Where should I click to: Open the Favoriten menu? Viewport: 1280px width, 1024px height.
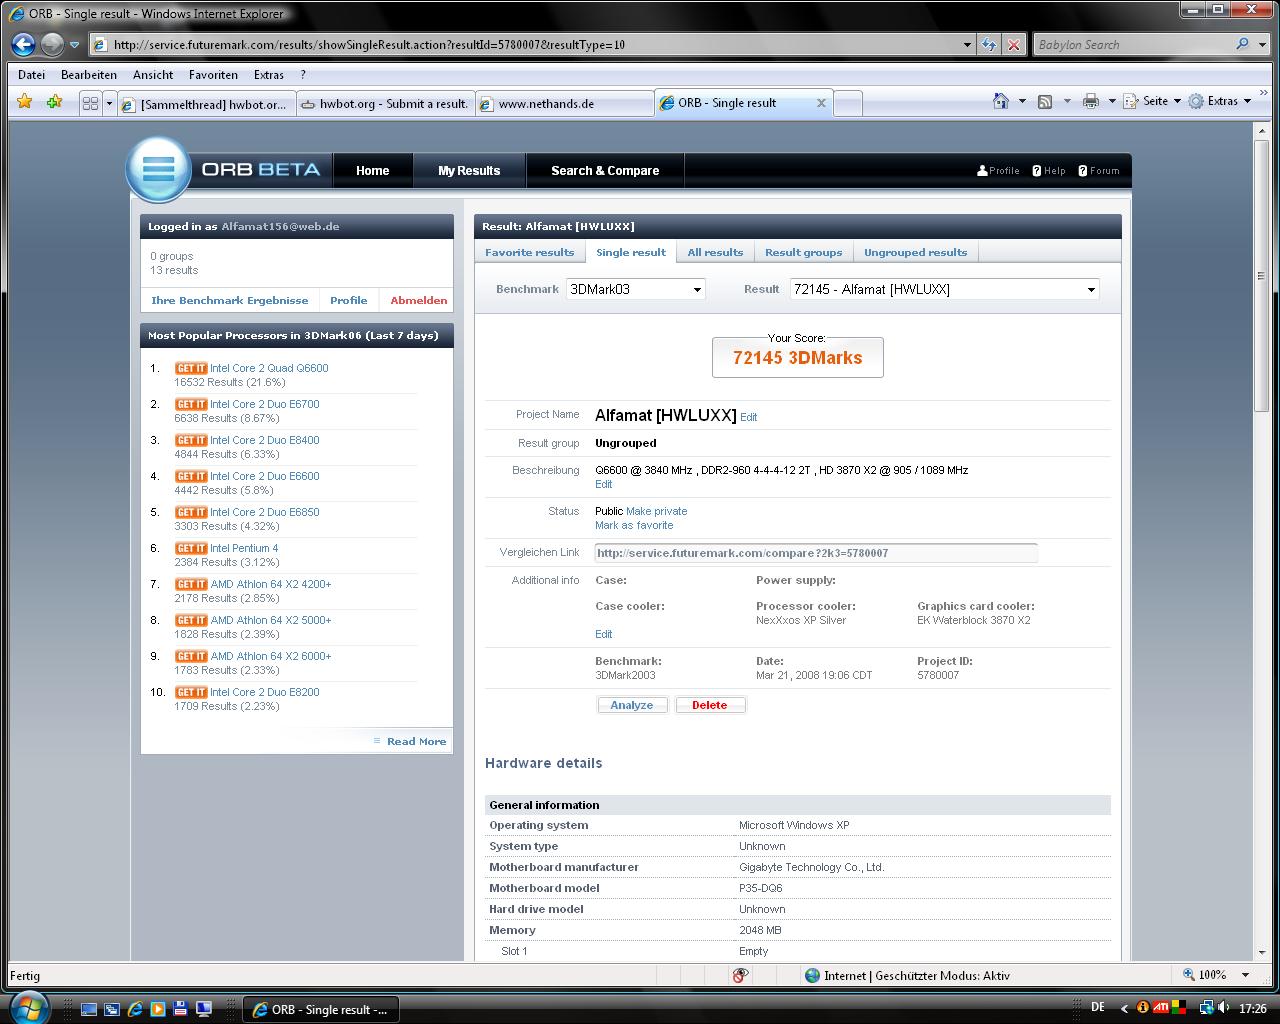pos(213,75)
